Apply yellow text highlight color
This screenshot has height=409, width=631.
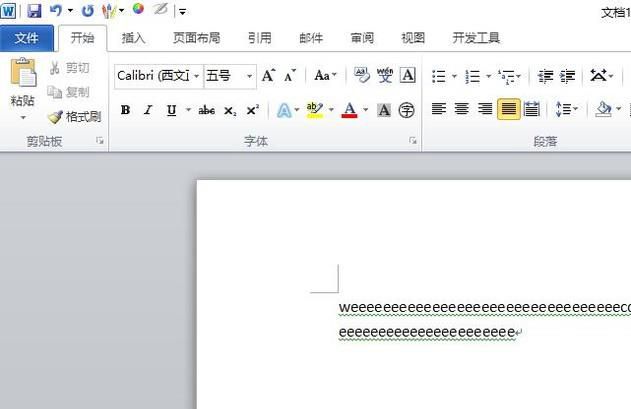click(x=315, y=110)
